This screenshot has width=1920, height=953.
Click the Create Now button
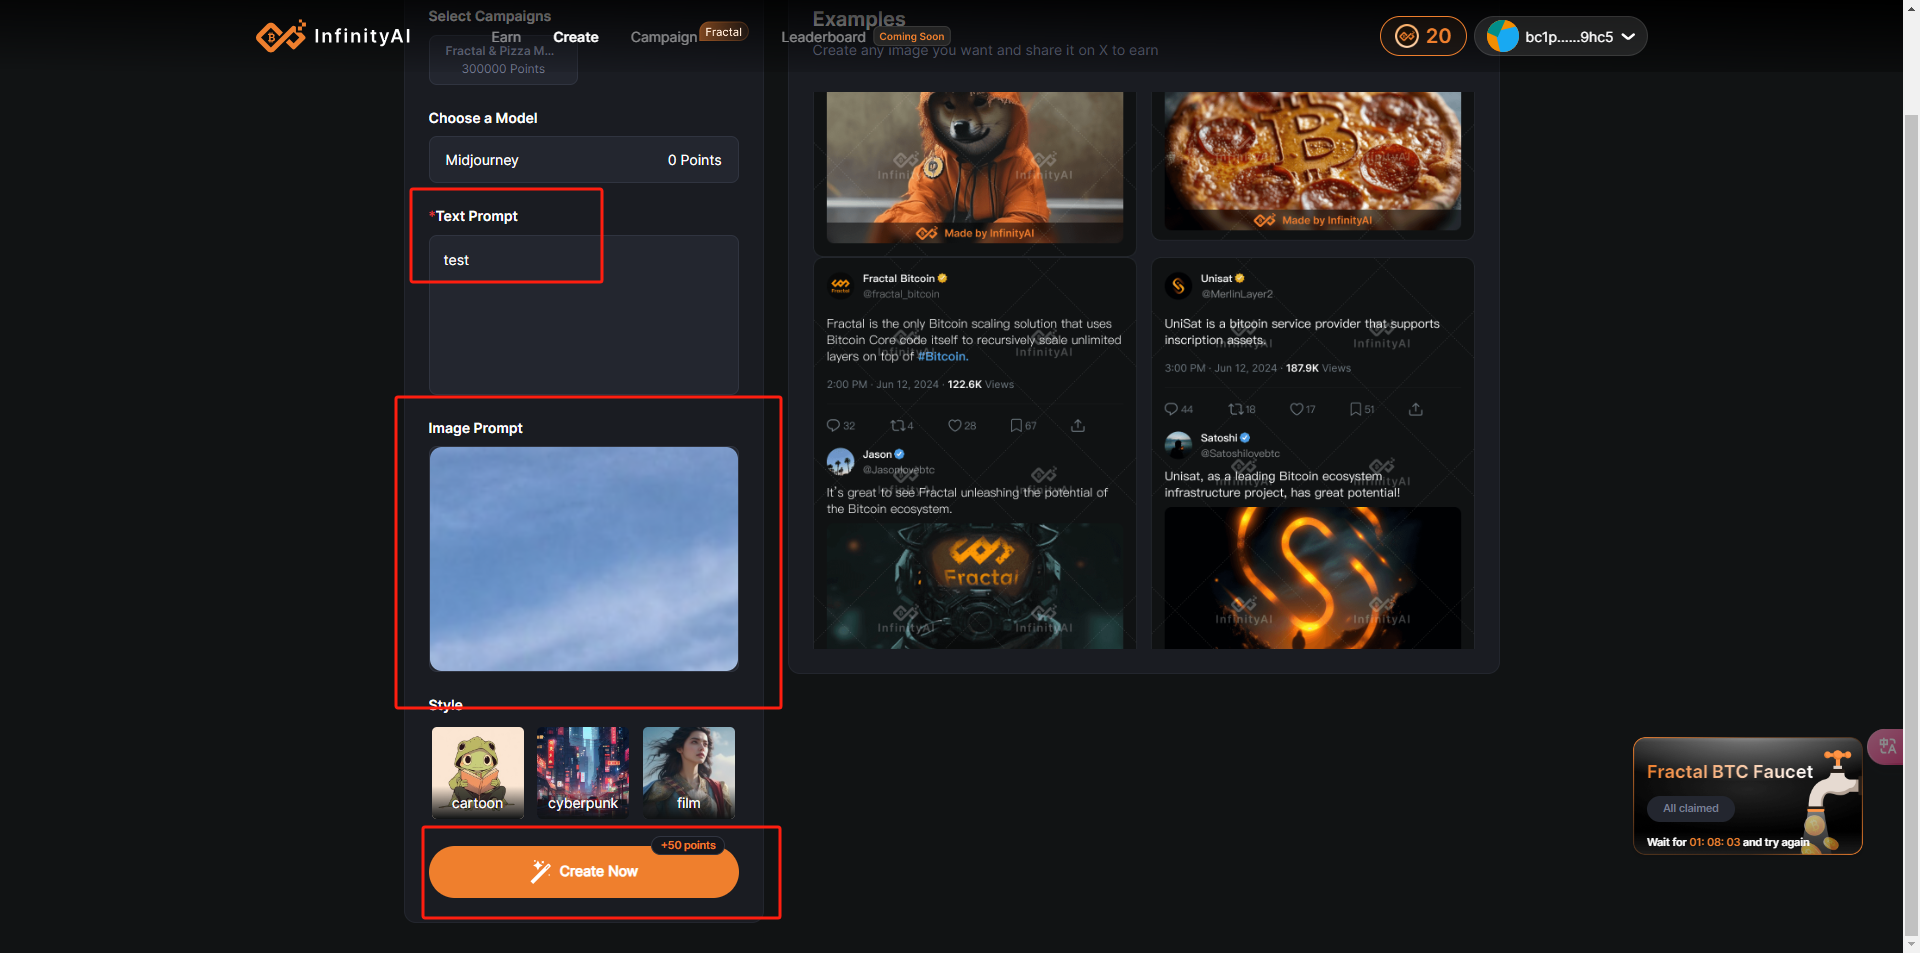(583, 871)
